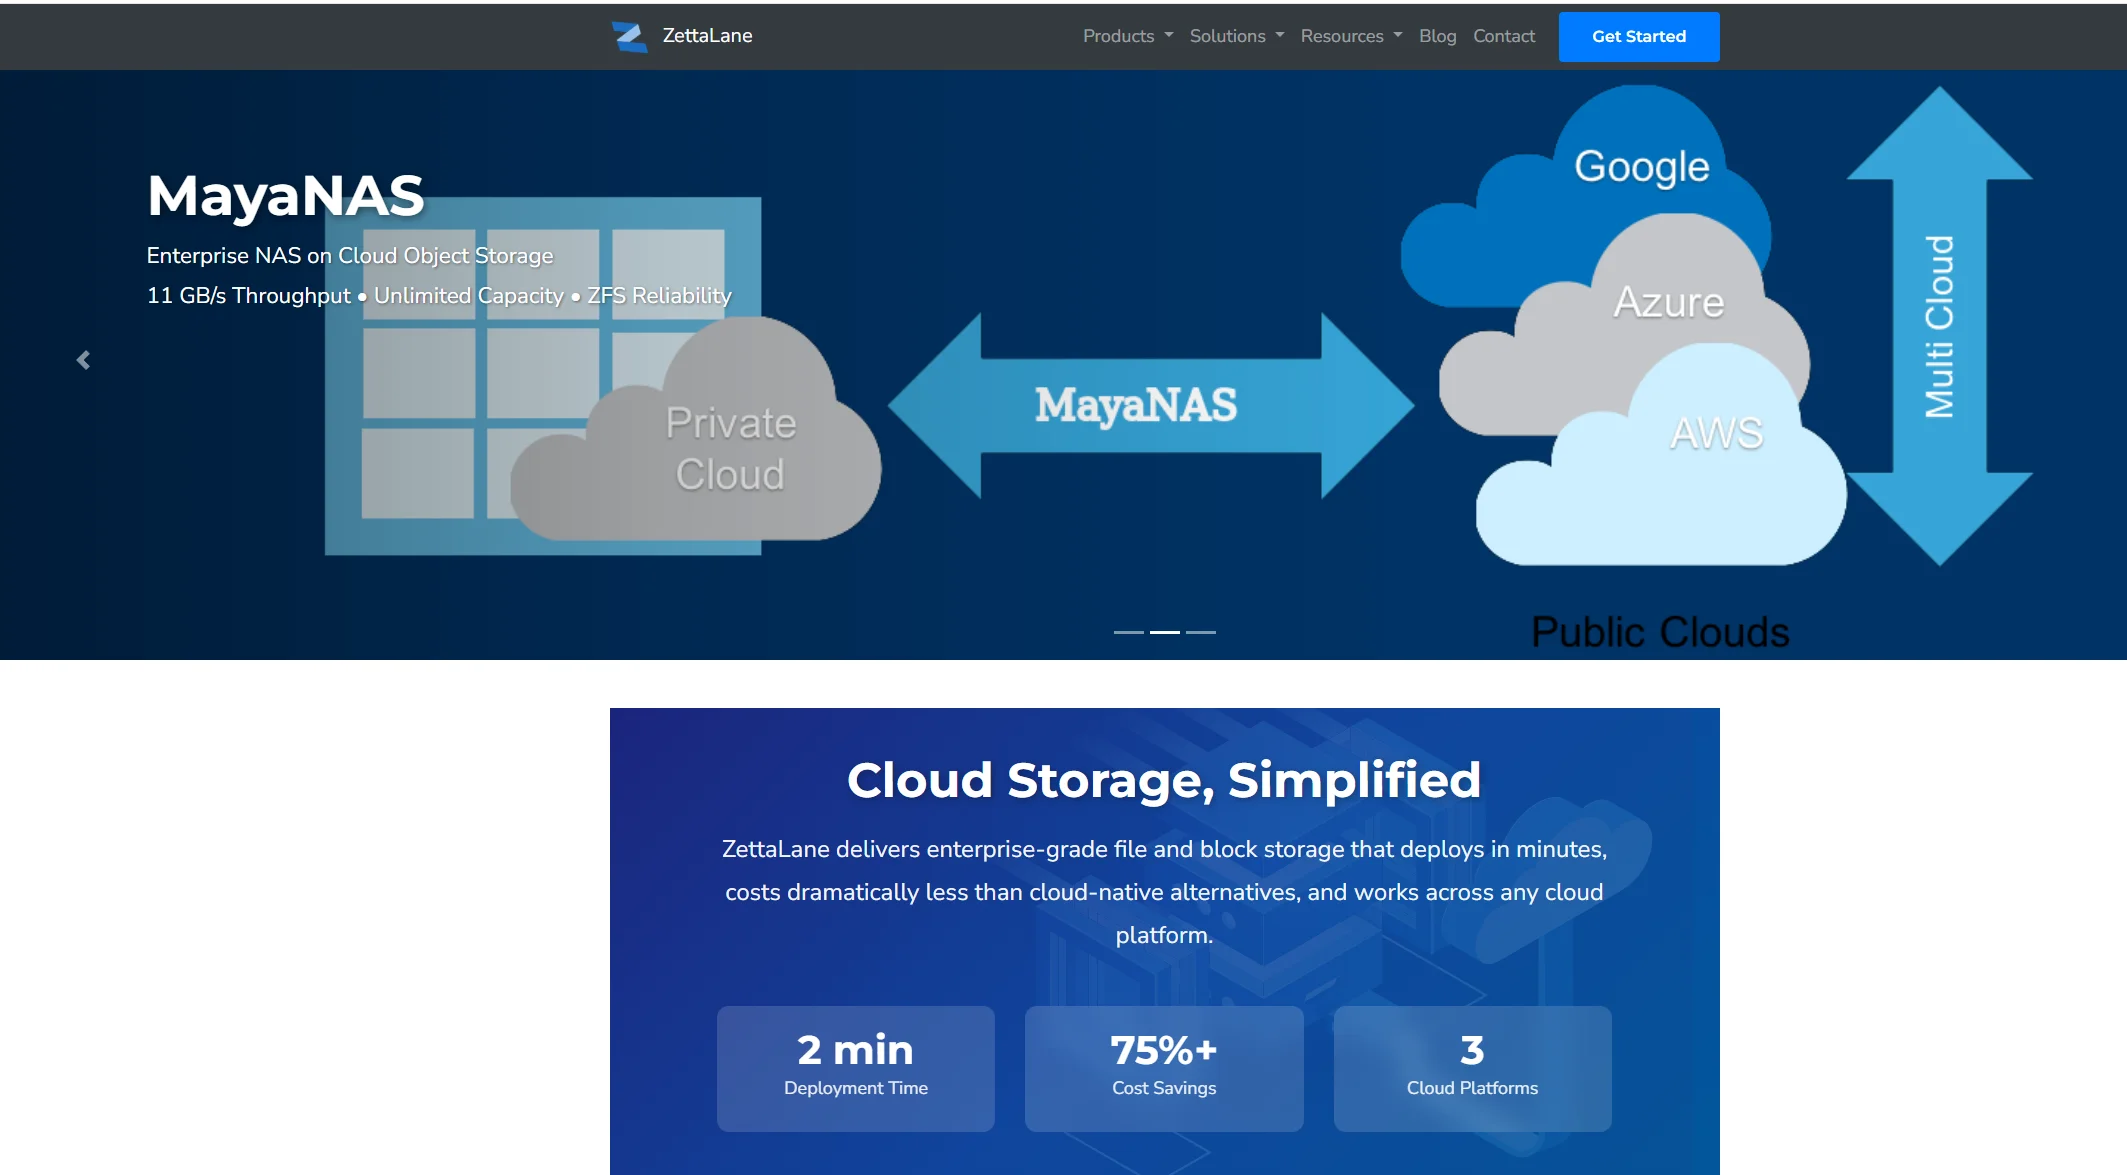Click the Multi Cloud vertical arrow
Viewport: 2127px width, 1175px height.
pos(1938,326)
